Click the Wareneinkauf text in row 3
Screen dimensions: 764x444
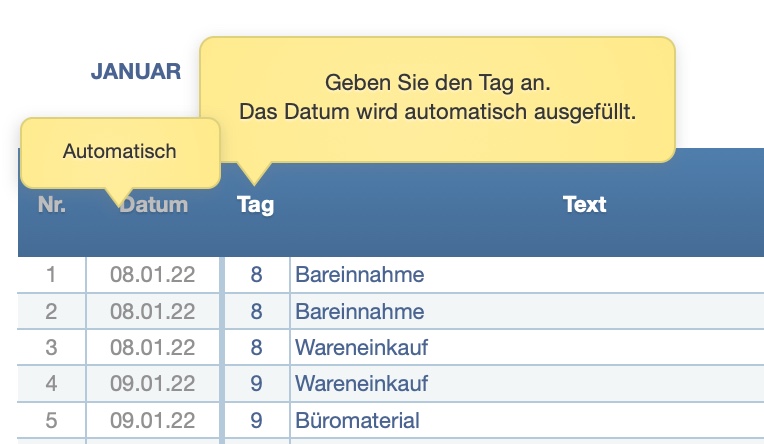[361, 348]
